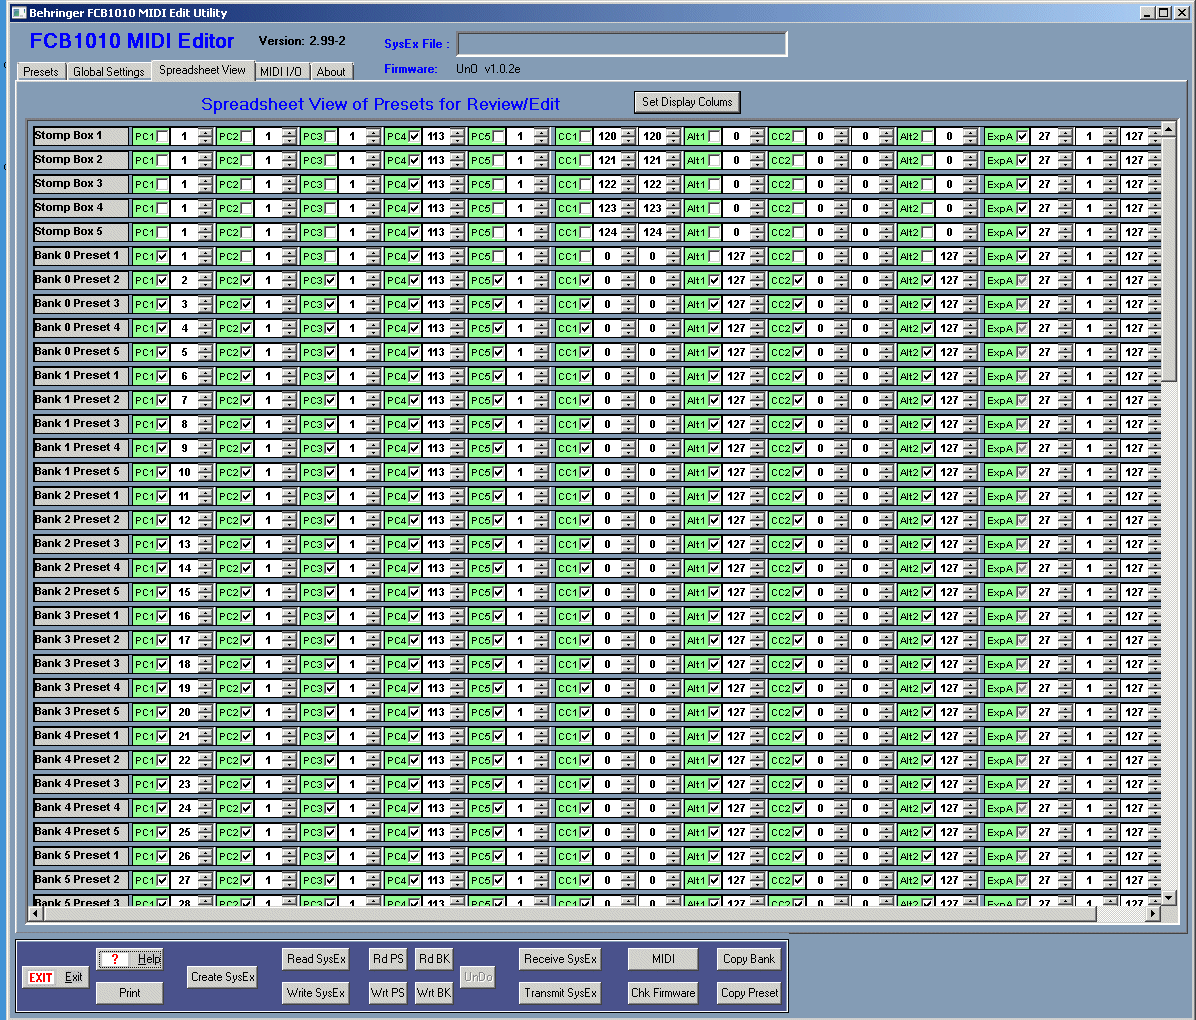Click Create SysEx button
Image resolution: width=1196 pixels, height=1020 pixels.
[223, 977]
